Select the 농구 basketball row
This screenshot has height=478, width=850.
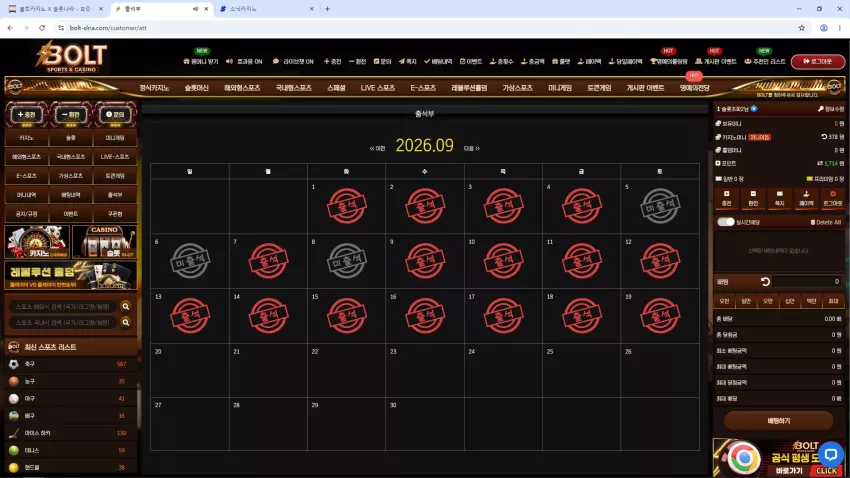[x=70, y=382]
